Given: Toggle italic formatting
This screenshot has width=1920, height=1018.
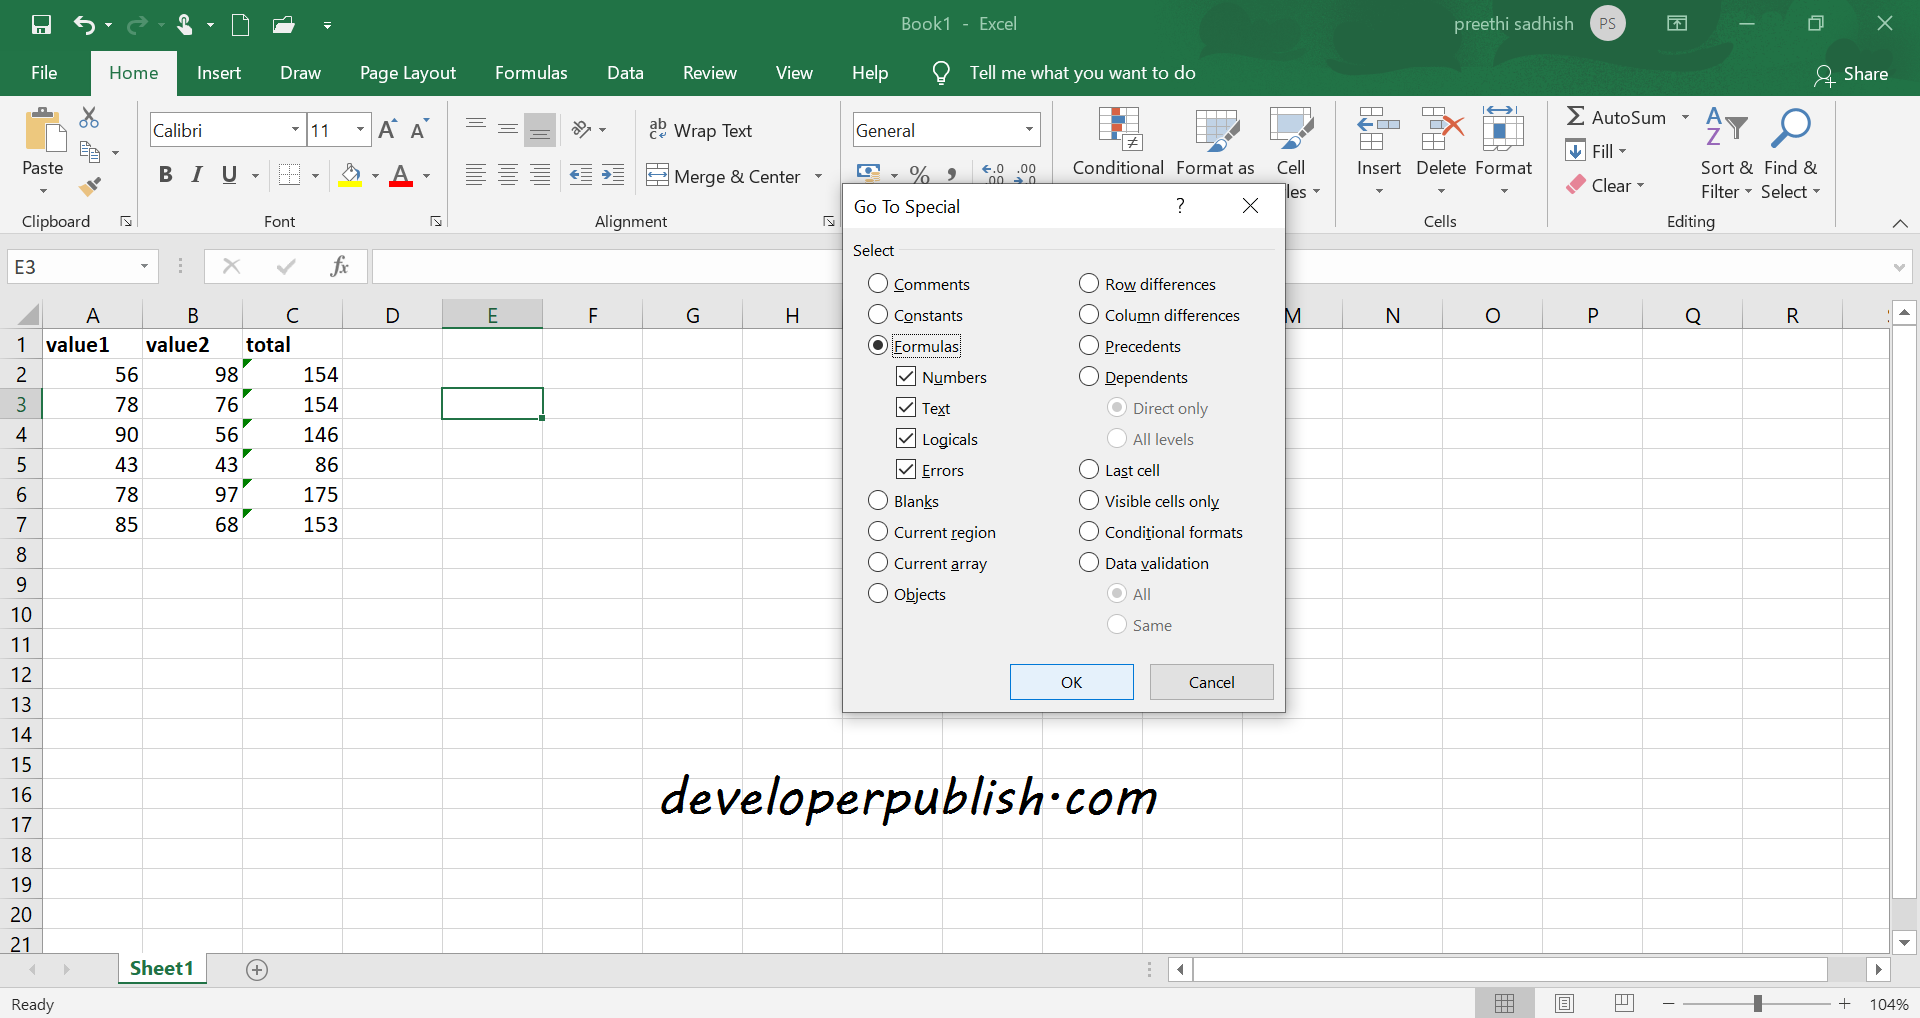Looking at the screenshot, I should (196, 174).
